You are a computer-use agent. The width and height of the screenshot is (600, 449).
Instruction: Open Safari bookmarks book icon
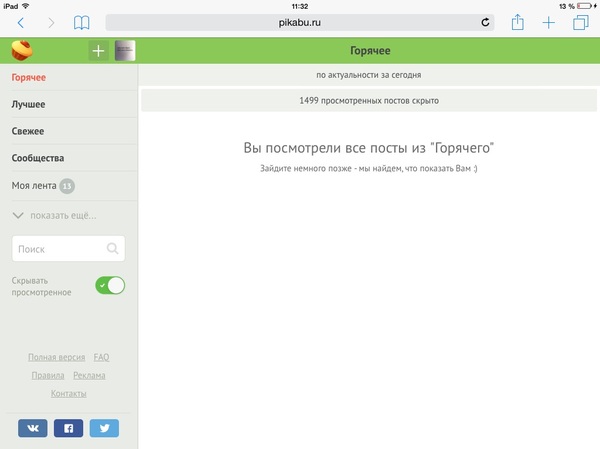(81, 22)
